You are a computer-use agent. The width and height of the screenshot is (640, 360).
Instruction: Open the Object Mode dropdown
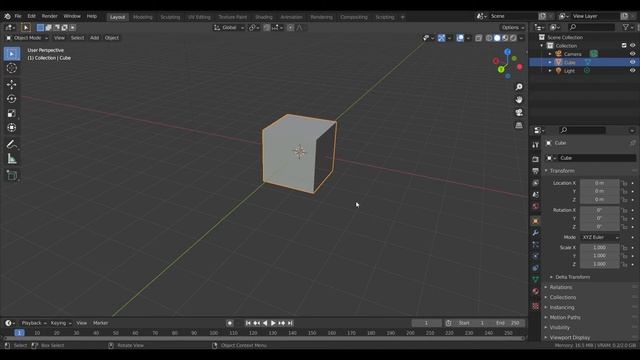point(27,38)
